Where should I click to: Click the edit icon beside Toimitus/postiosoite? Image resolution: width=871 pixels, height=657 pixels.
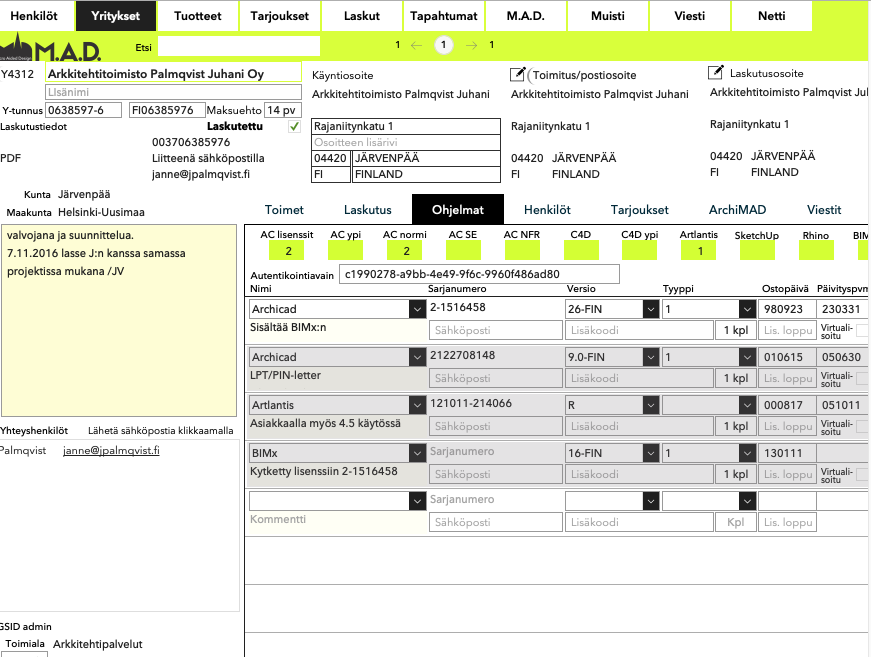(x=517, y=74)
